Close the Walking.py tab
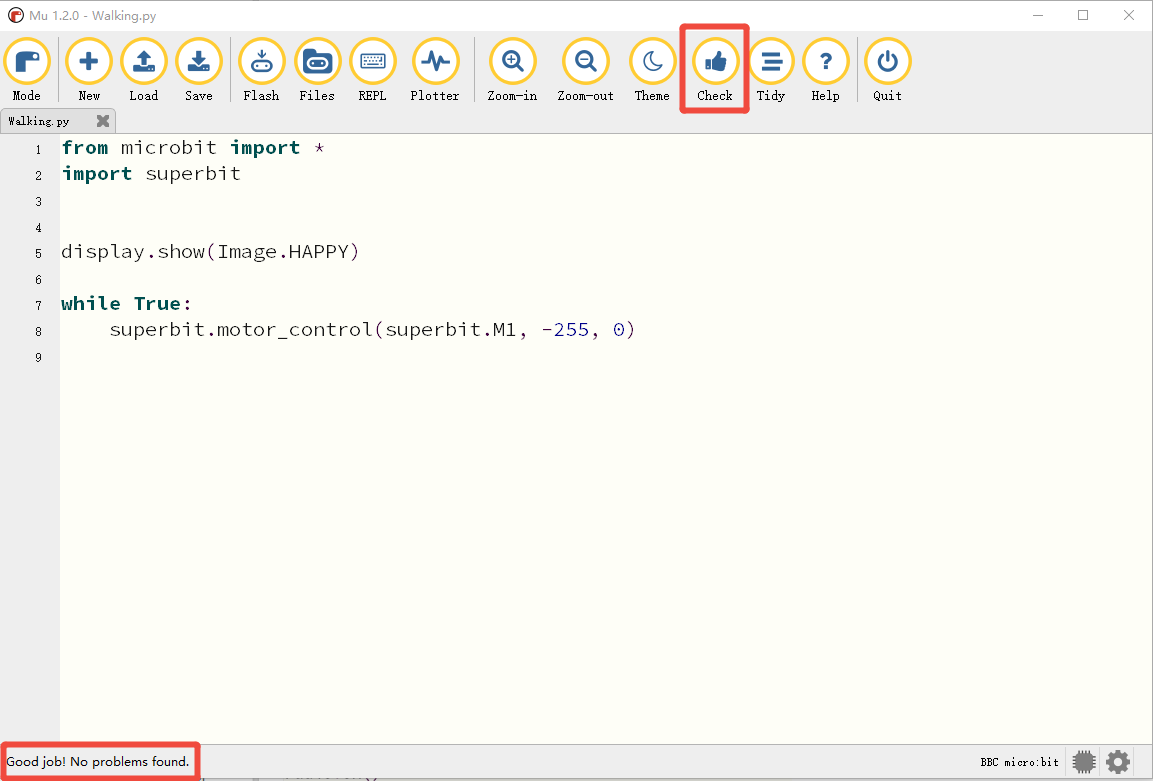1153x781 pixels. (103, 121)
